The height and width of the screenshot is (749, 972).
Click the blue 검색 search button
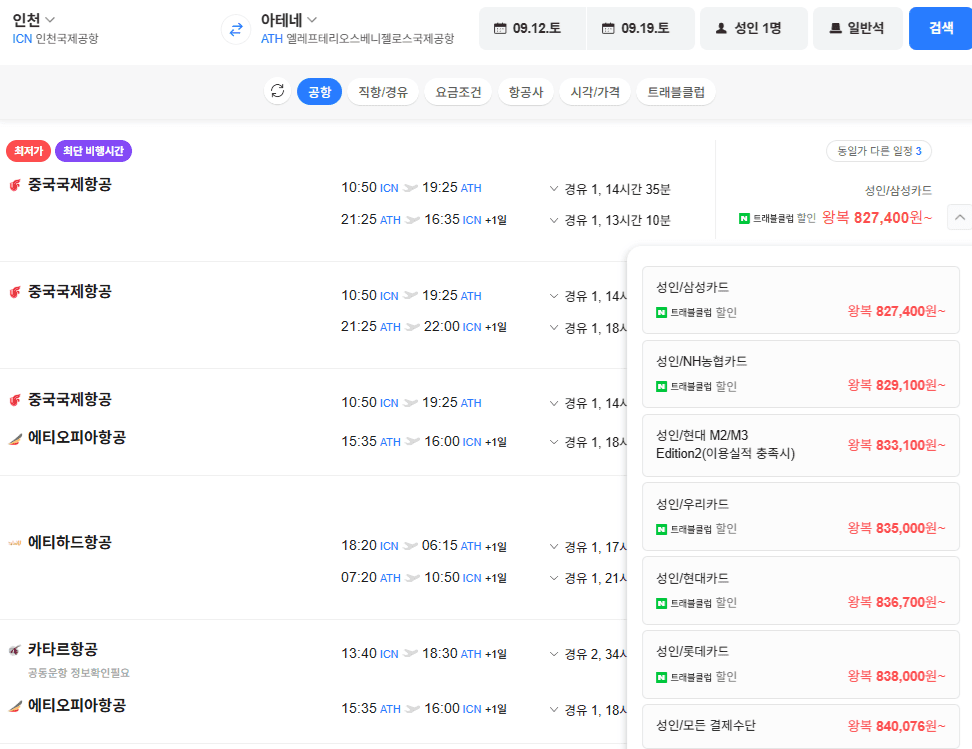point(940,29)
